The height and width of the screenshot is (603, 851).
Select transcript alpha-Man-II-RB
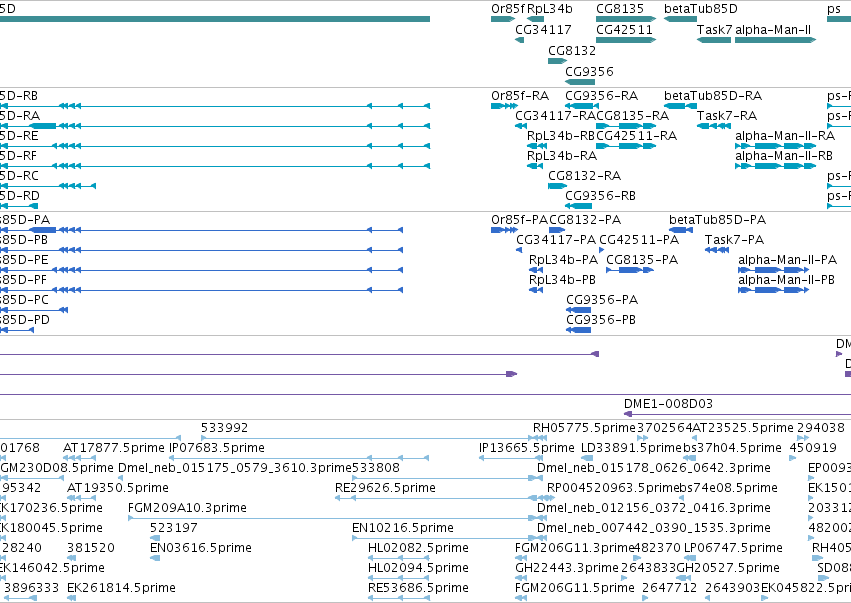click(784, 156)
